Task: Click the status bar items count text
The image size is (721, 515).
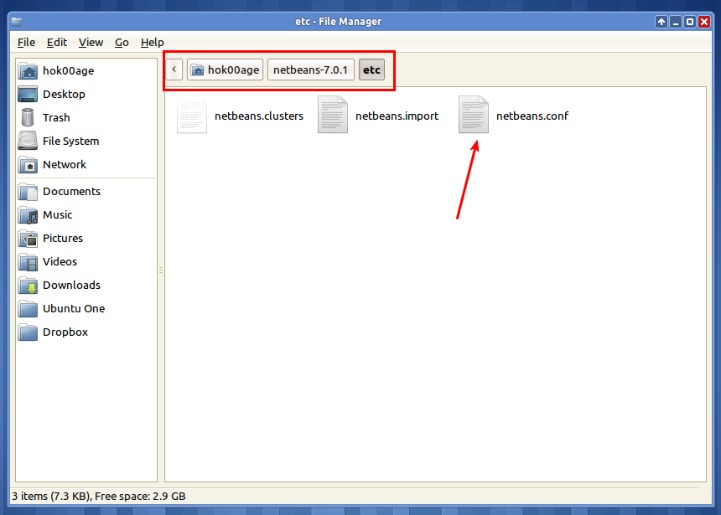Action: [98, 496]
